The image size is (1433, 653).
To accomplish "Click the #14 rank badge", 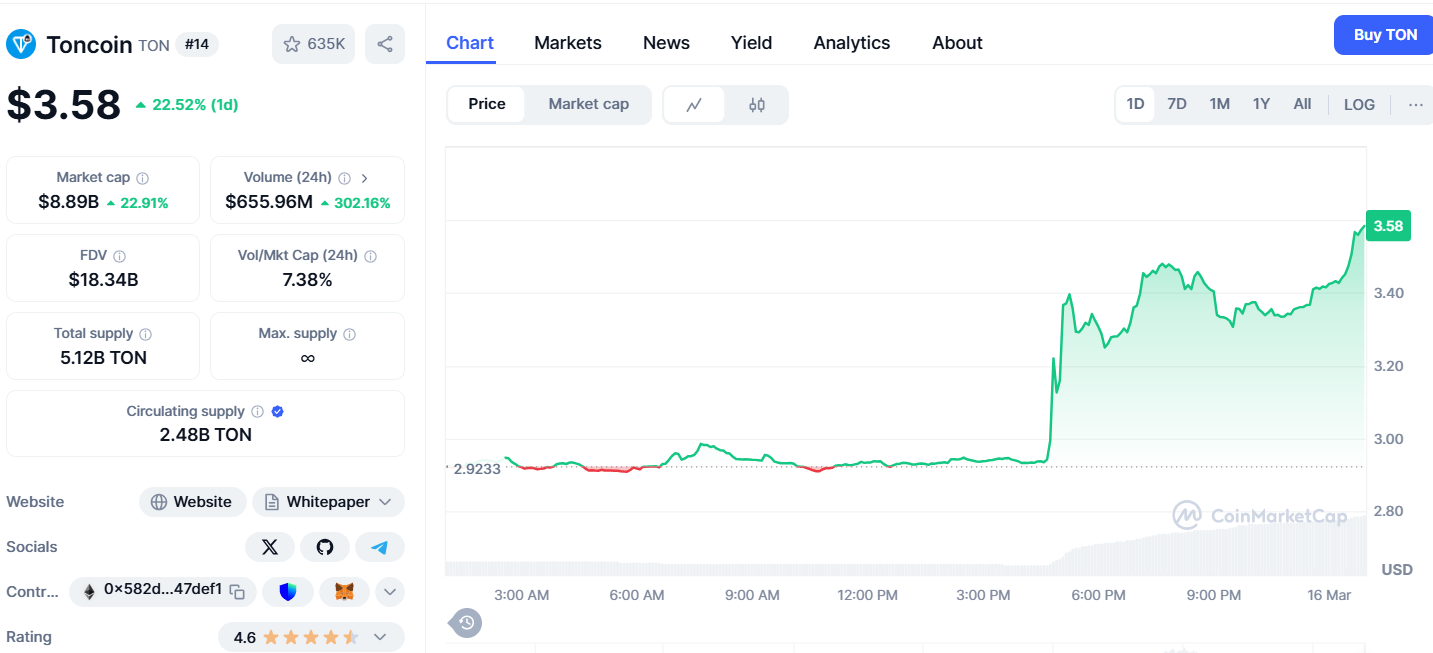I will pos(196,44).
